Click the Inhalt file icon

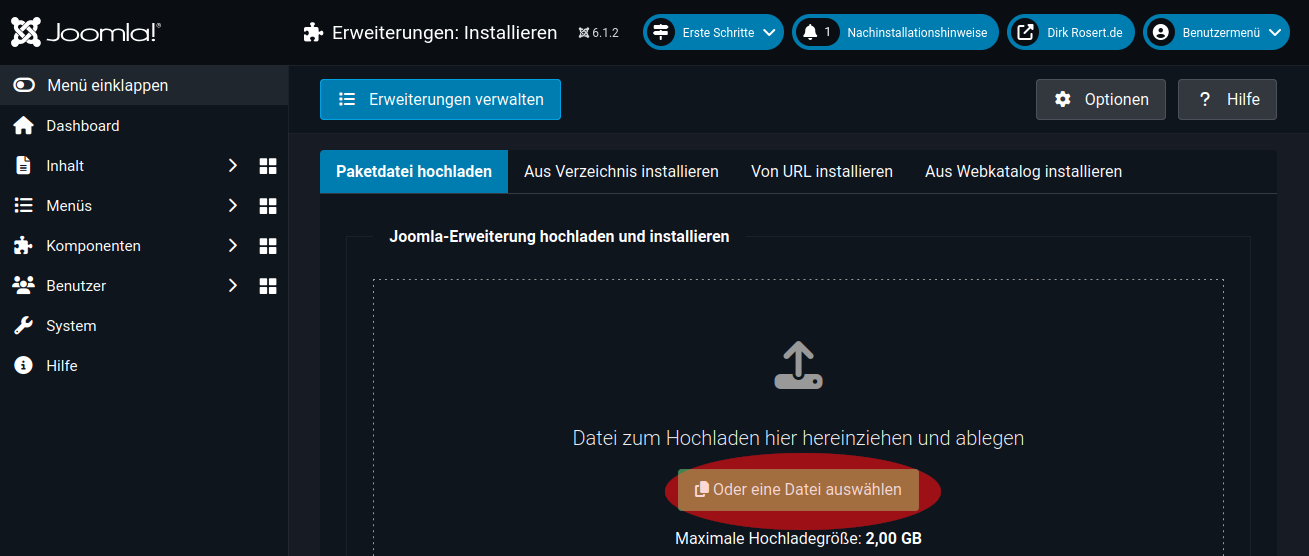click(x=23, y=166)
